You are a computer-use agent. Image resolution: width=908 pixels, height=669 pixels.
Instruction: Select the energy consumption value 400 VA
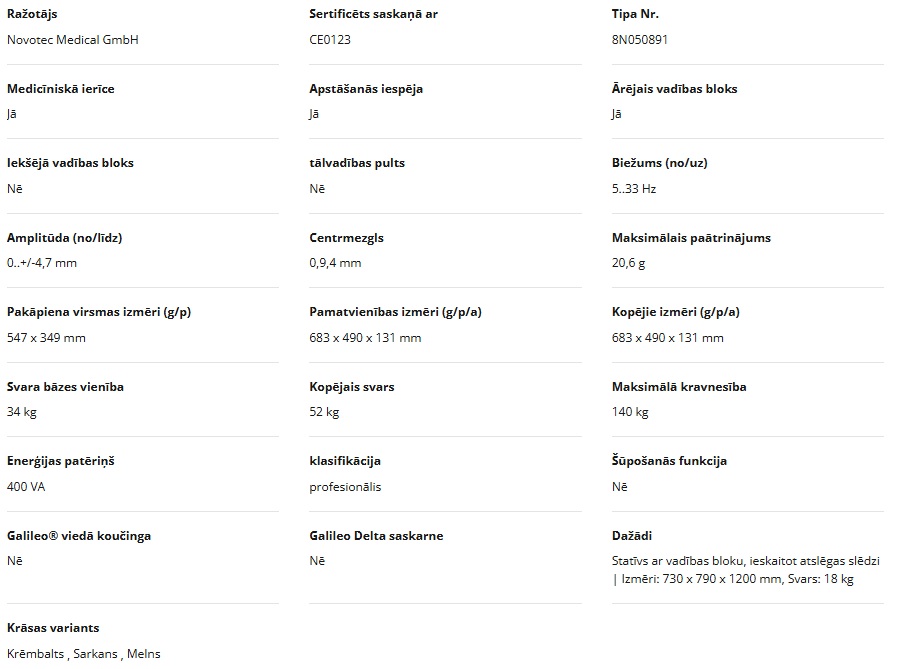pyautogui.click(x=26, y=487)
